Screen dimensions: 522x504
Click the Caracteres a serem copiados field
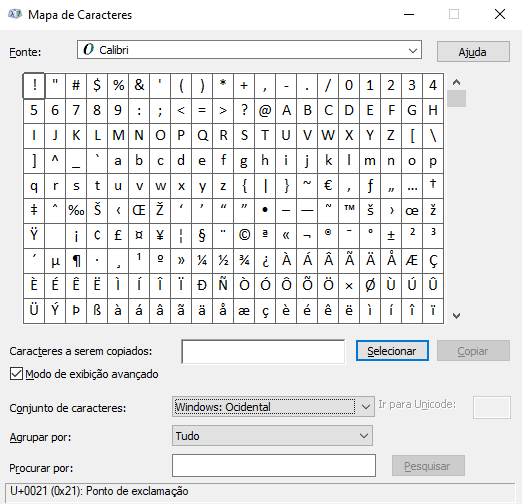[x=263, y=352]
